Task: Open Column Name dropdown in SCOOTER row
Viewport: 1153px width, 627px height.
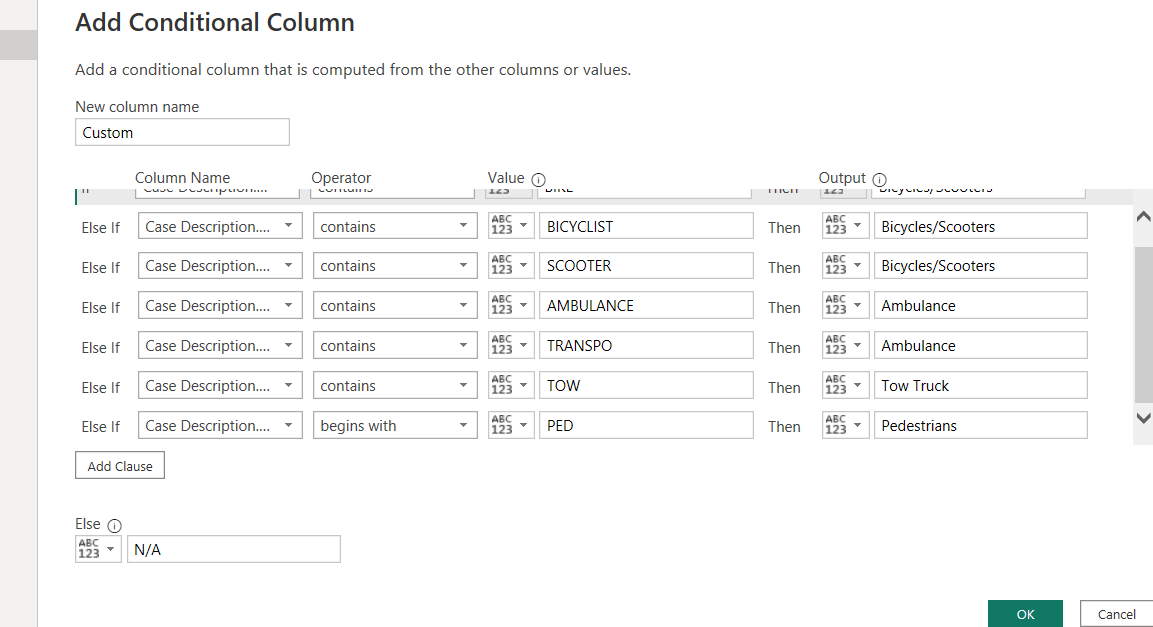Action: [220, 265]
